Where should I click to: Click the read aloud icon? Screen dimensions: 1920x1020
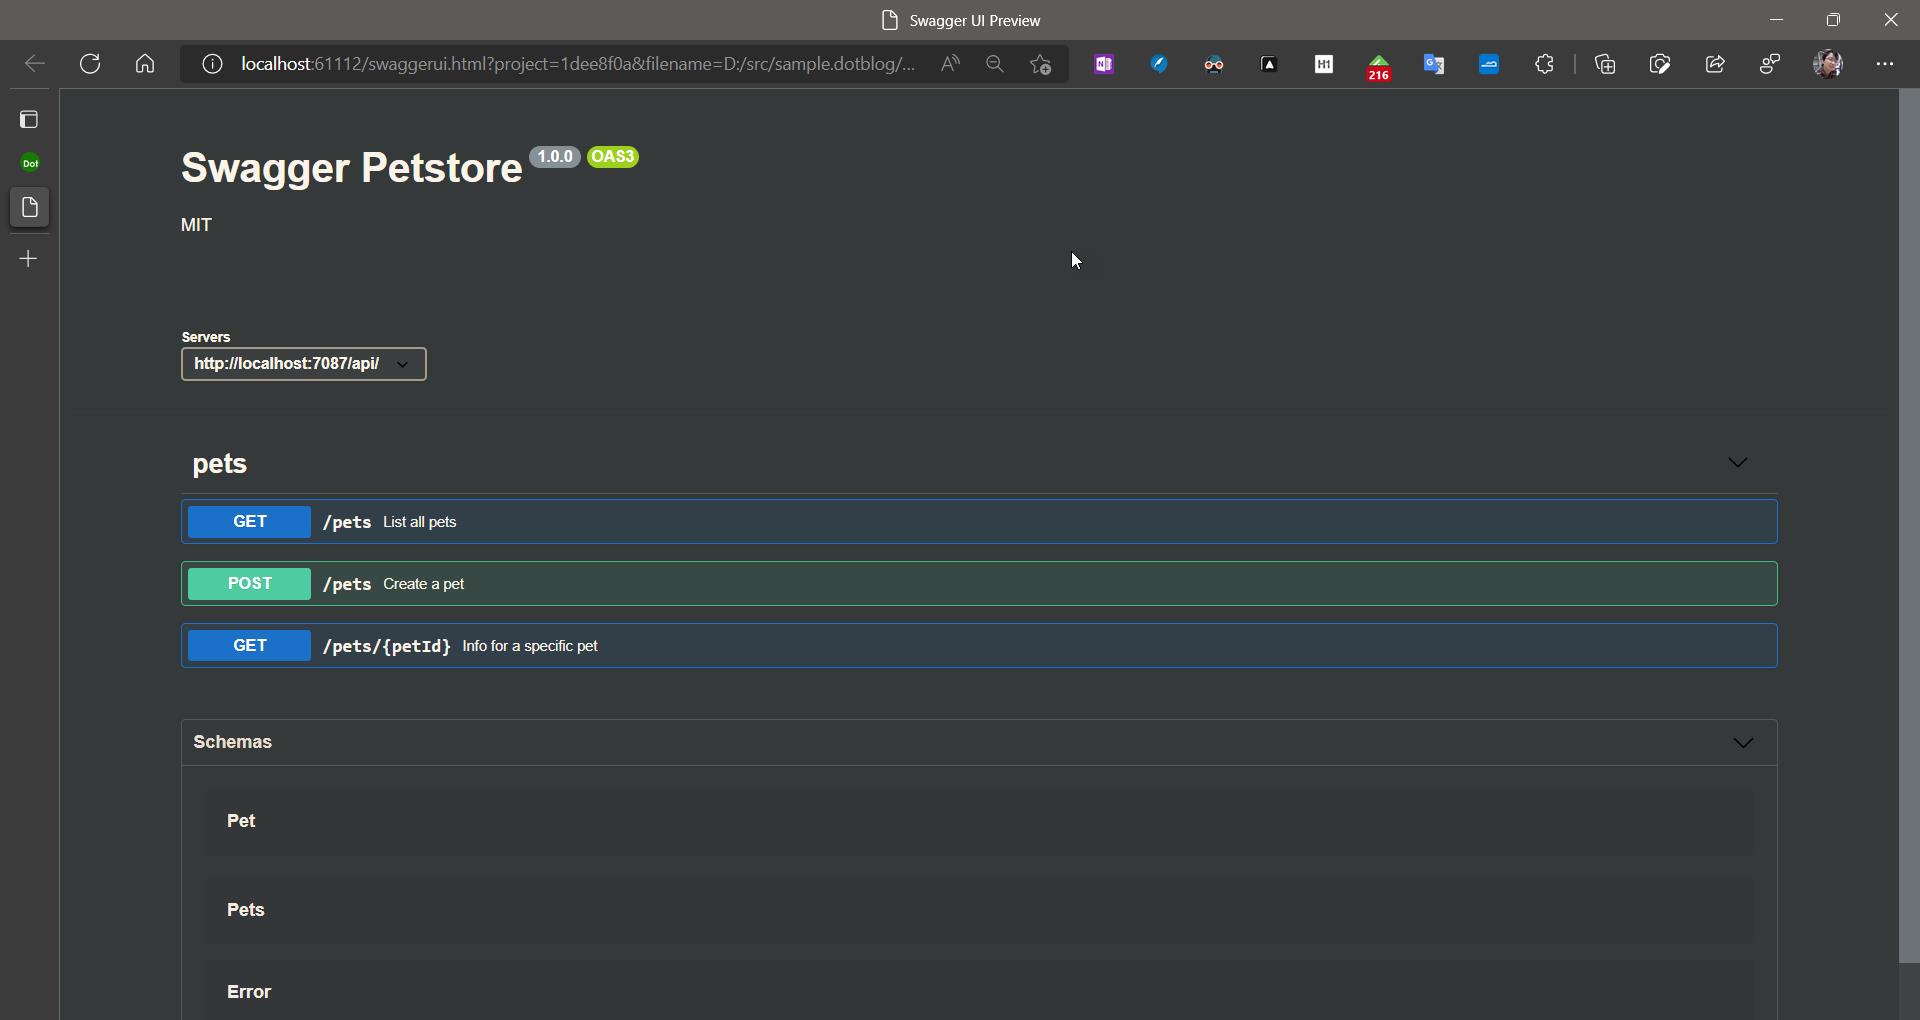click(950, 64)
